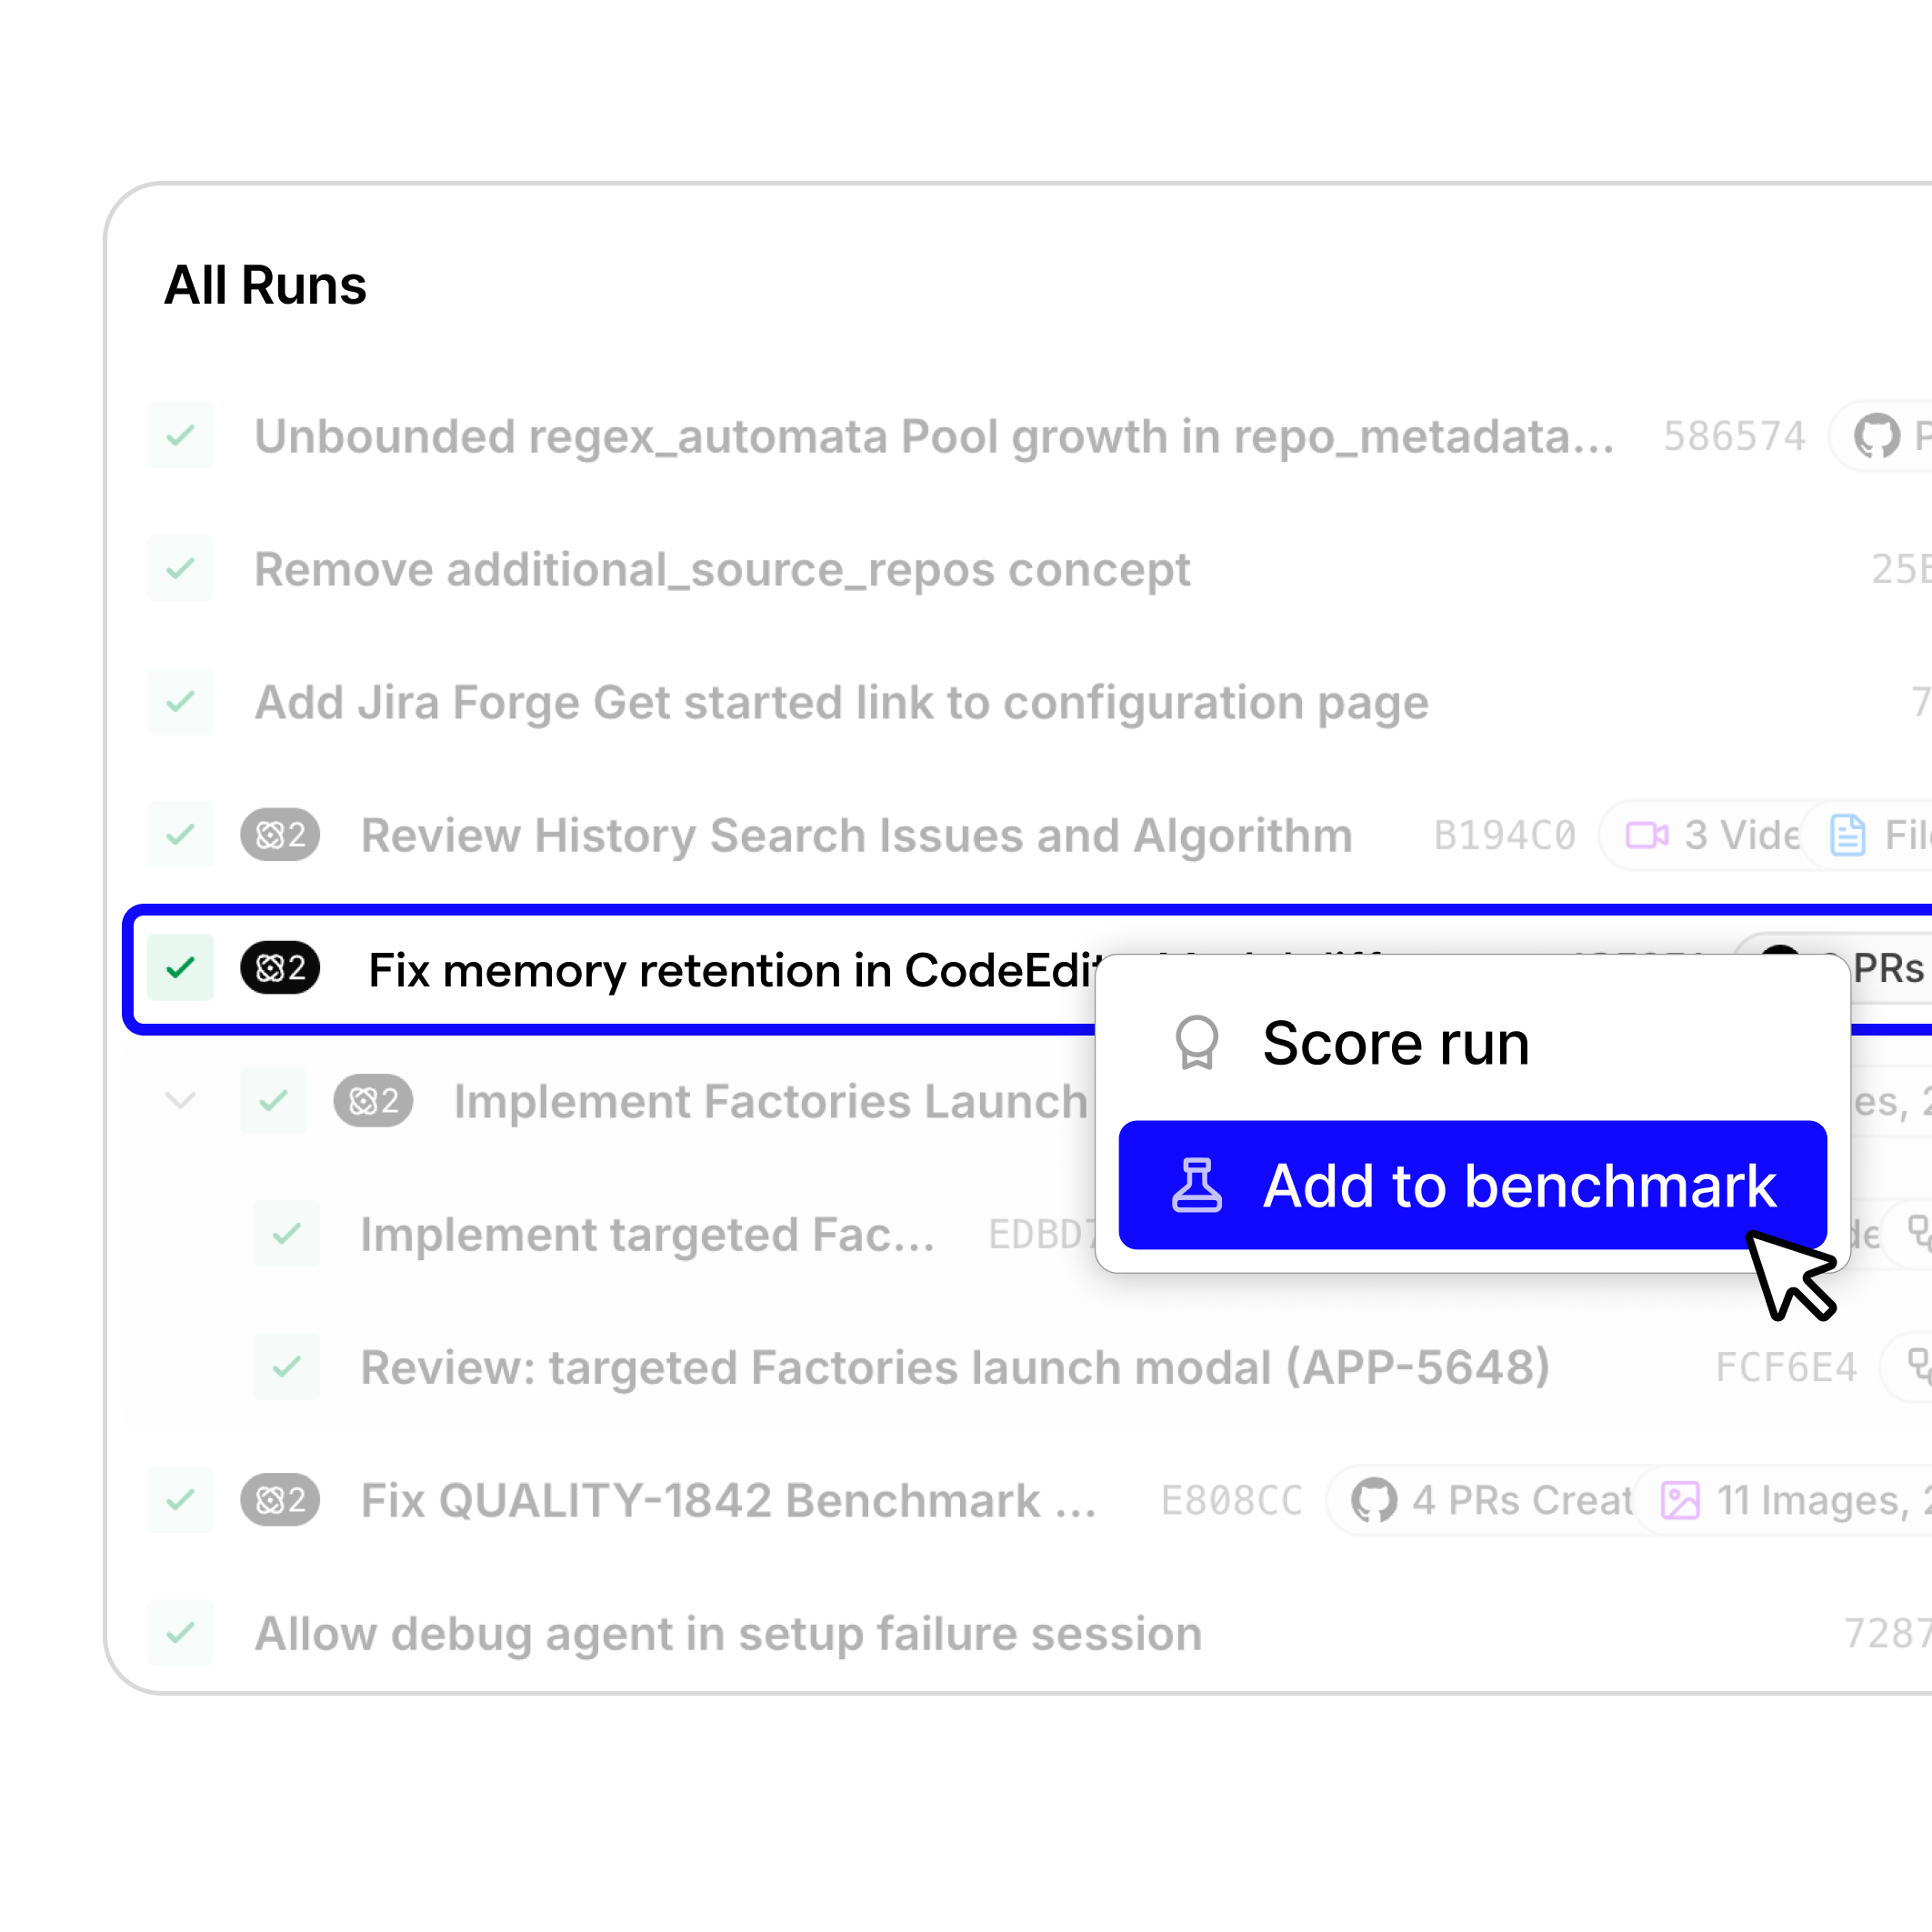Click the GitHub icon beside 4 PRs Created
The image size is (1932, 1932).
[x=1374, y=1500]
